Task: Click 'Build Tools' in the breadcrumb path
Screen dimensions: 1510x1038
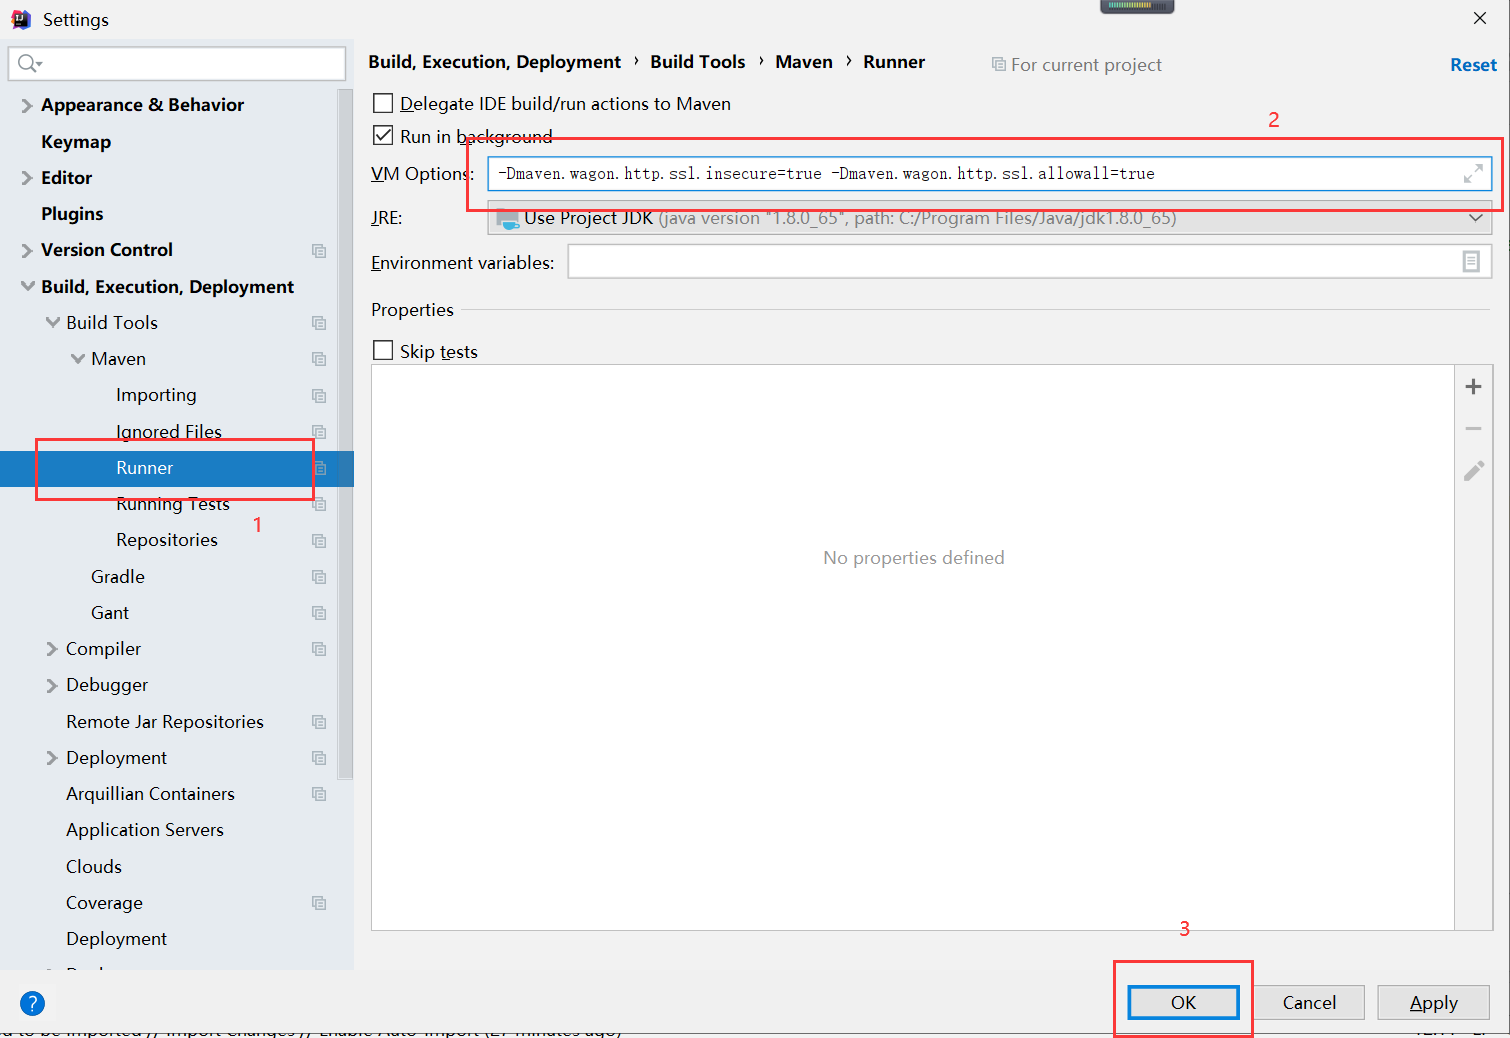Action: (x=697, y=61)
